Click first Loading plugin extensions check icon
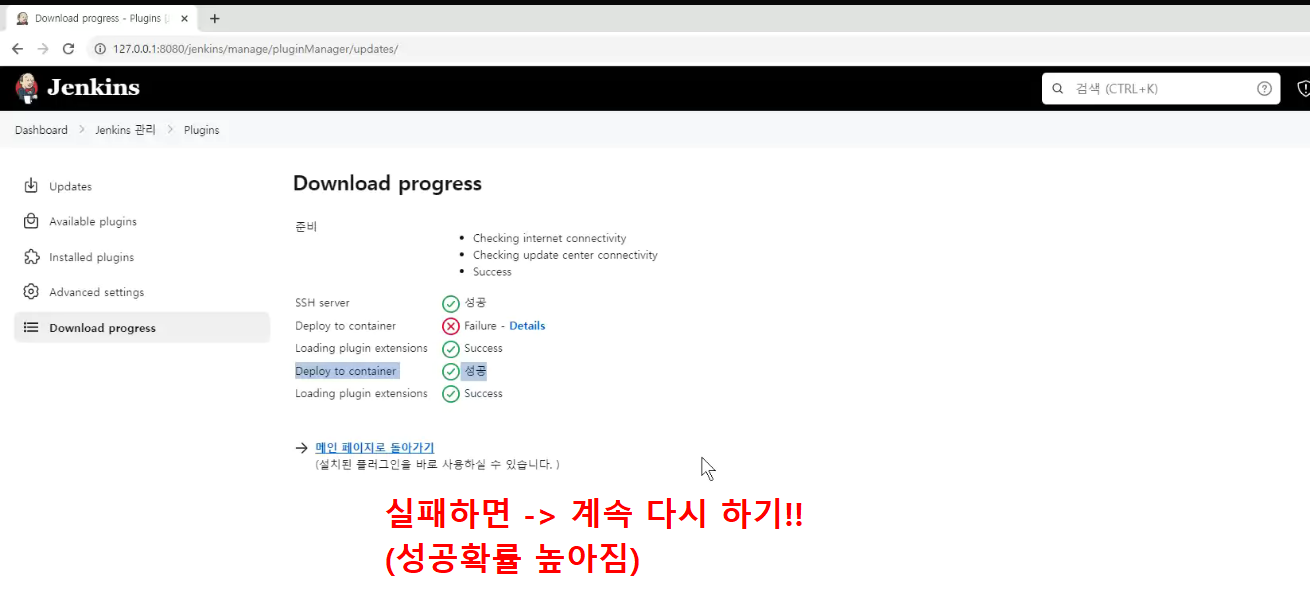1310x616 pixels. click(451, 349)
